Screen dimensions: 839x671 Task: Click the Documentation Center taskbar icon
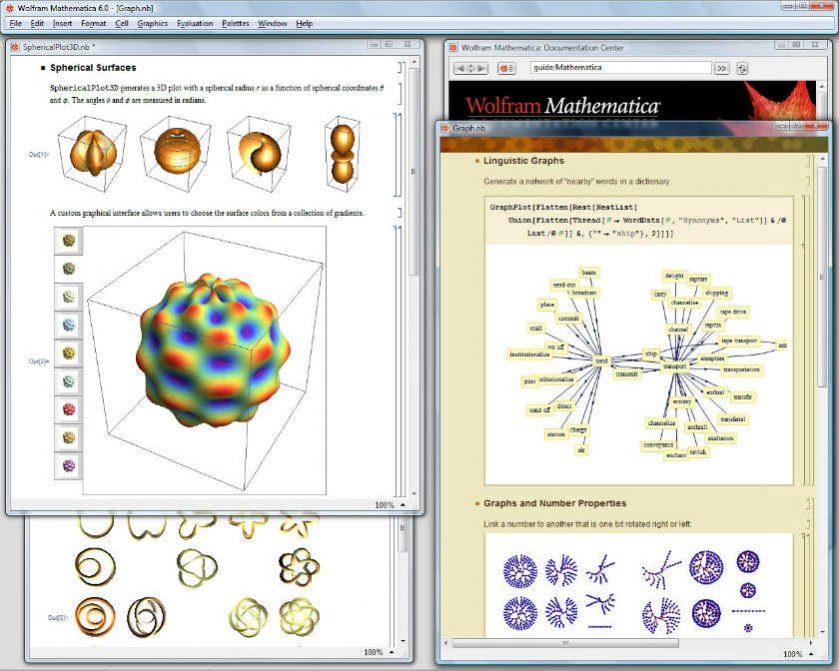click(x=453, y=47)
